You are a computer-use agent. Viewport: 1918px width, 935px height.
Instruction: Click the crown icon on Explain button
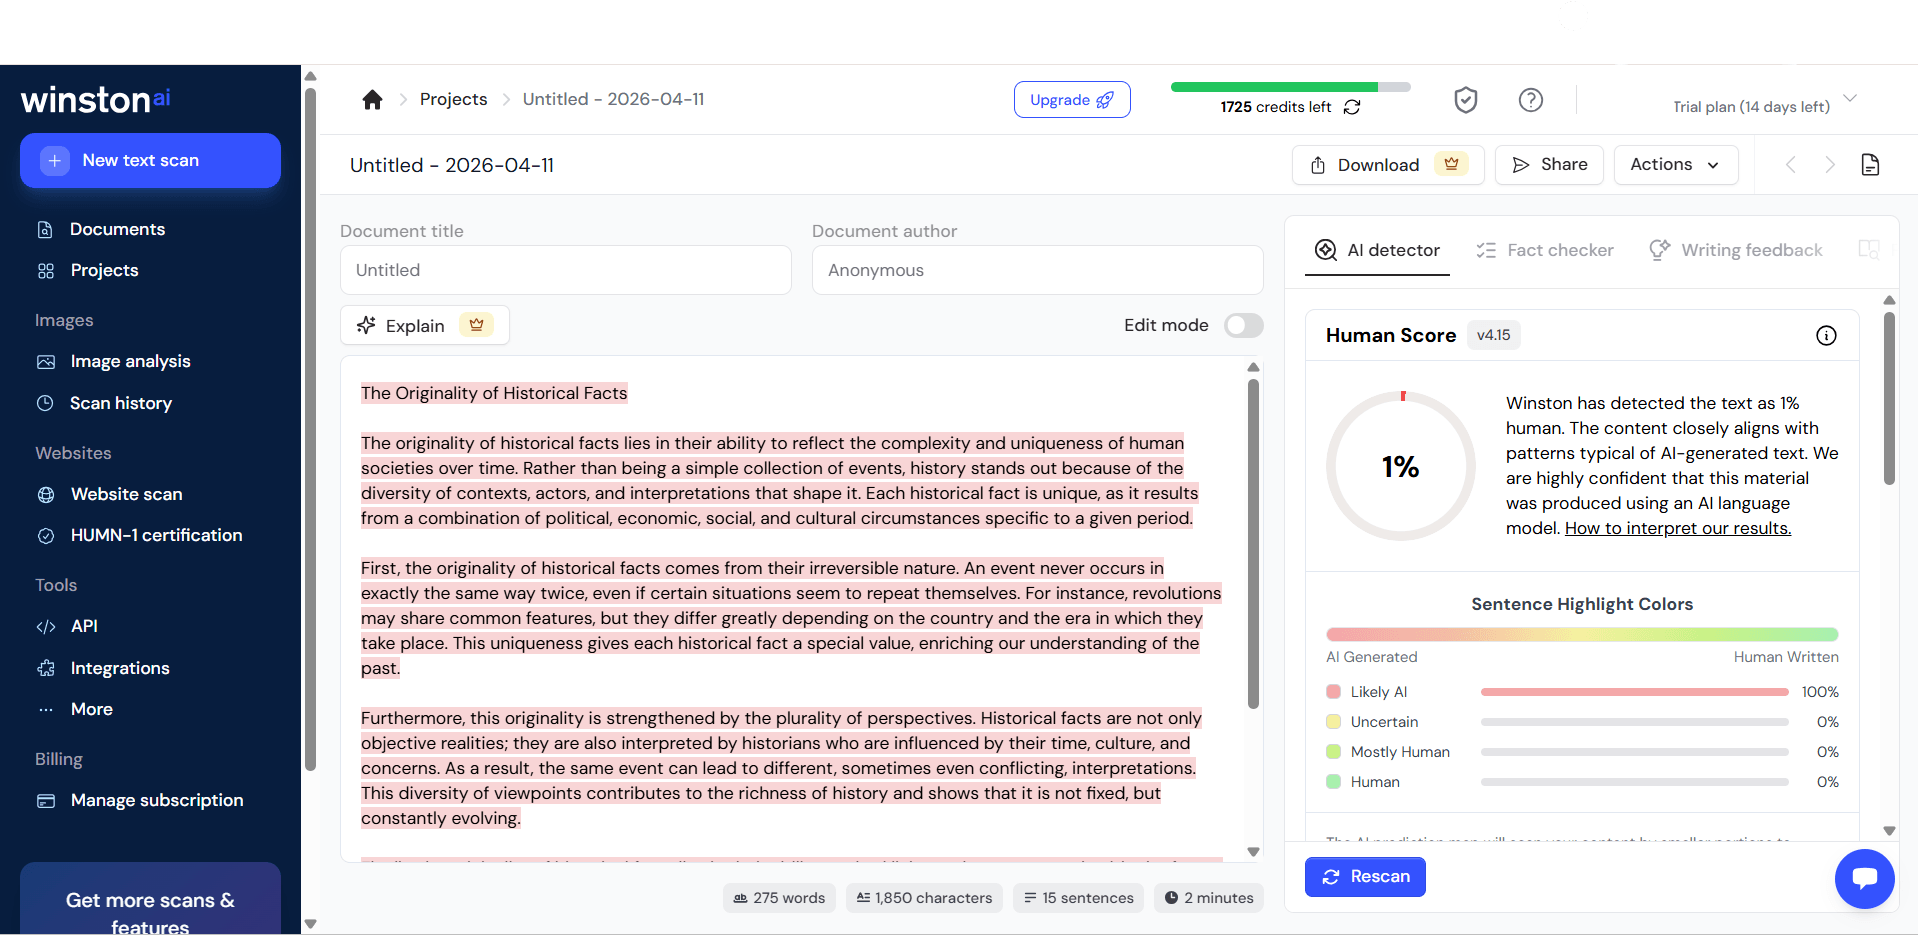(476, 325)
